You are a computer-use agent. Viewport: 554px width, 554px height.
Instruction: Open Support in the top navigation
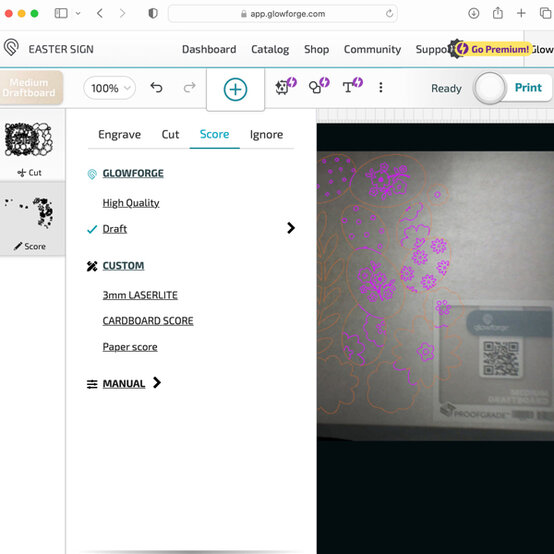(432, 49)
